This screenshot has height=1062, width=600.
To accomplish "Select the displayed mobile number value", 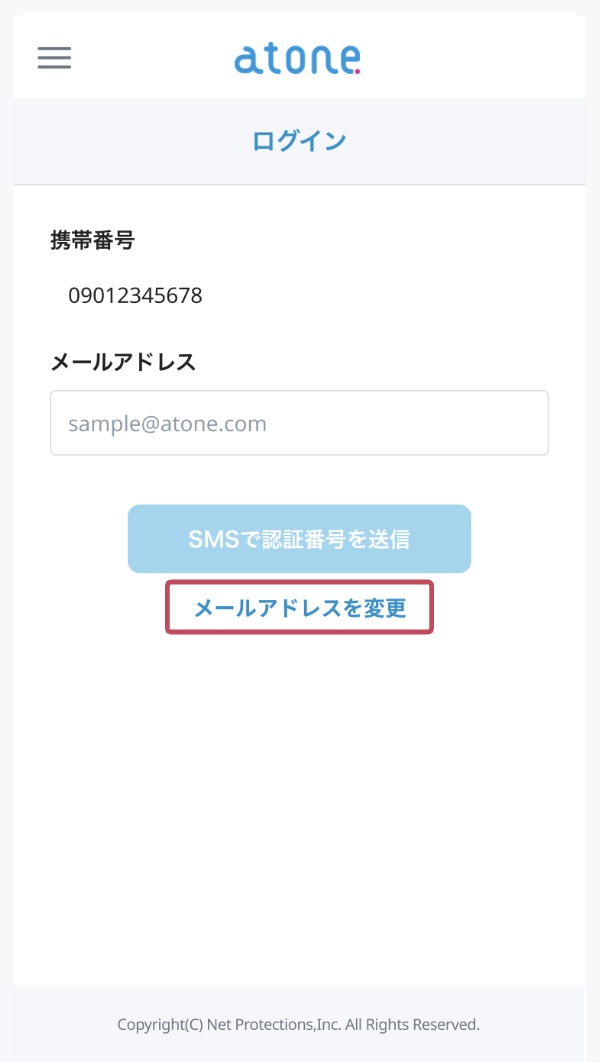I will pos(135,296).
